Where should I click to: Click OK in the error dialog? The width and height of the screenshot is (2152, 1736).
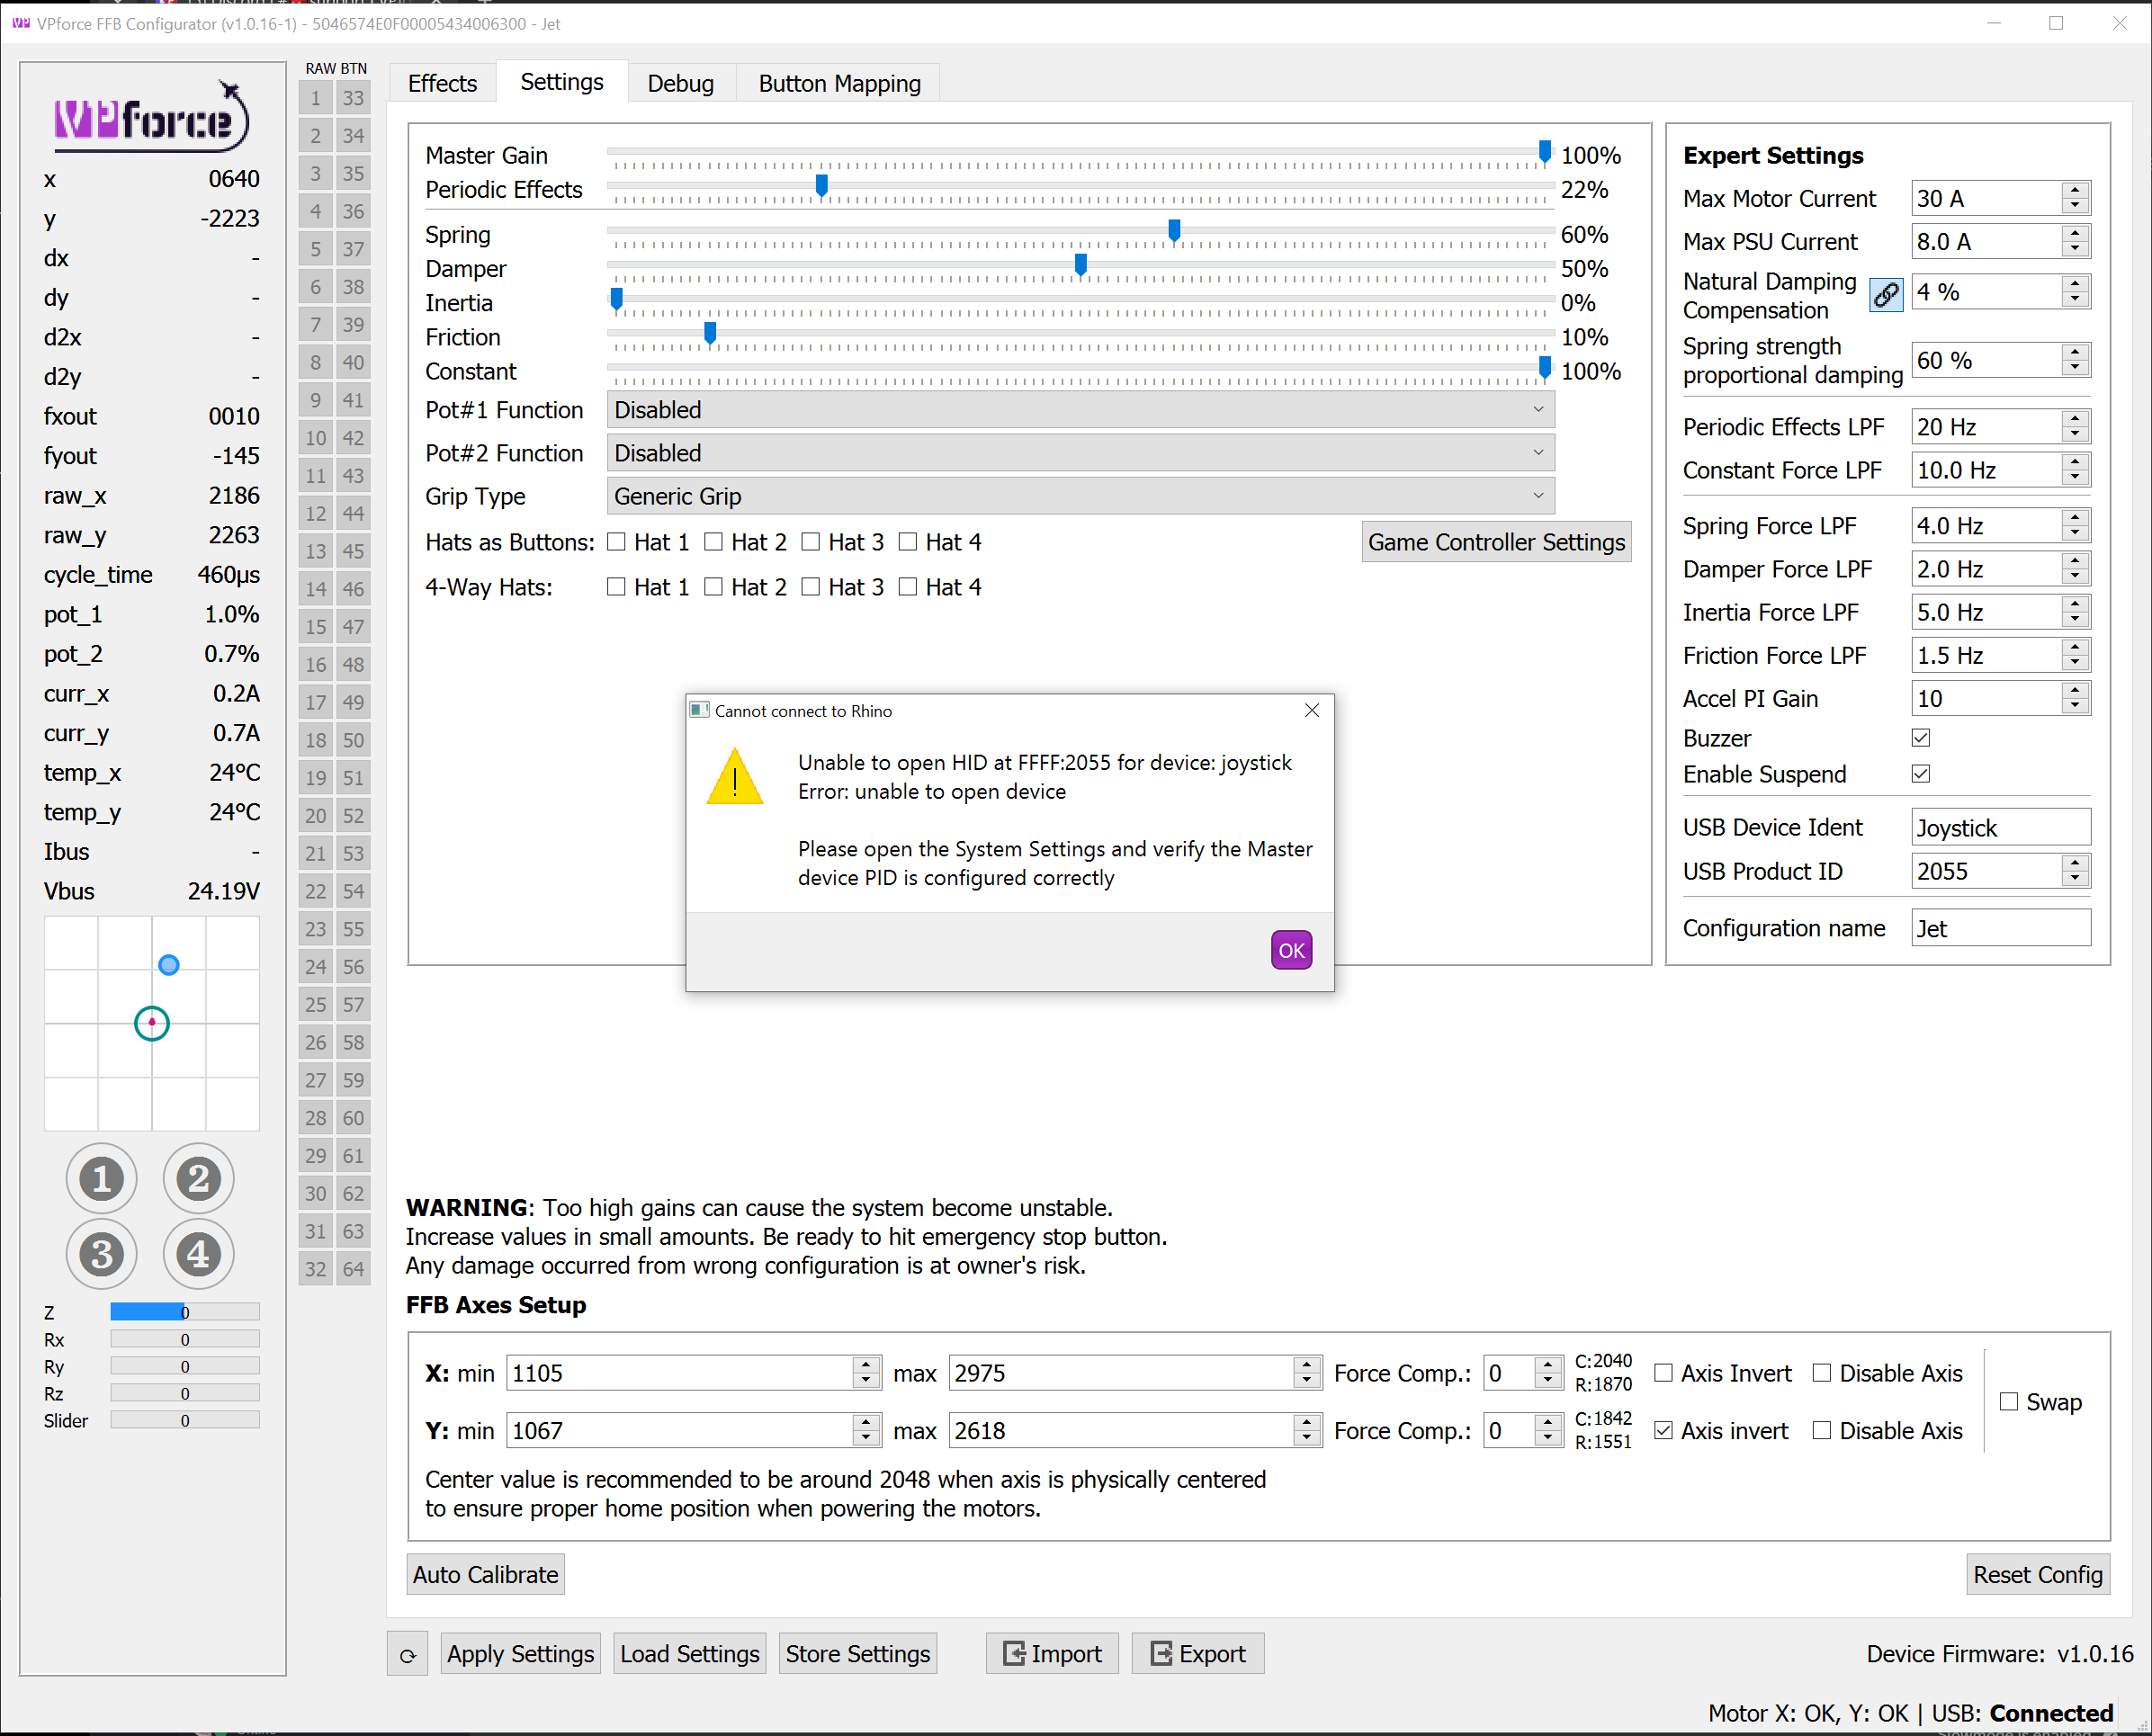pyautogui.click(x=1291, y=950)
